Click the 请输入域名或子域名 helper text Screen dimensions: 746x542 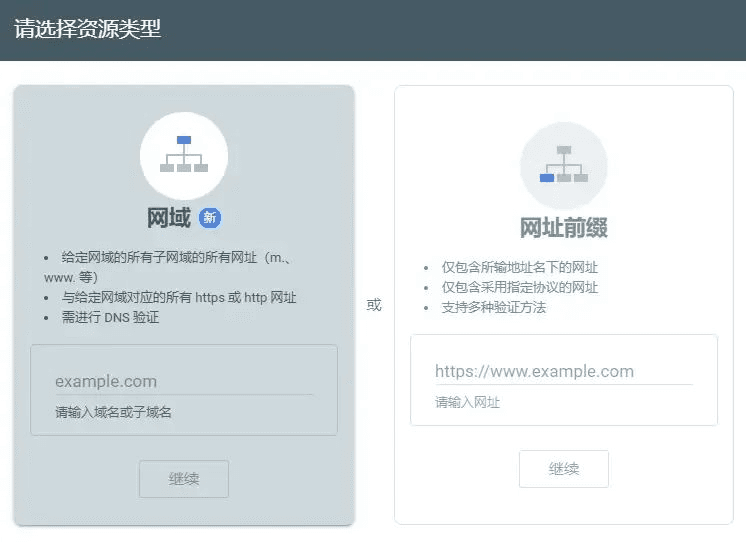click(x=113, y=412)
